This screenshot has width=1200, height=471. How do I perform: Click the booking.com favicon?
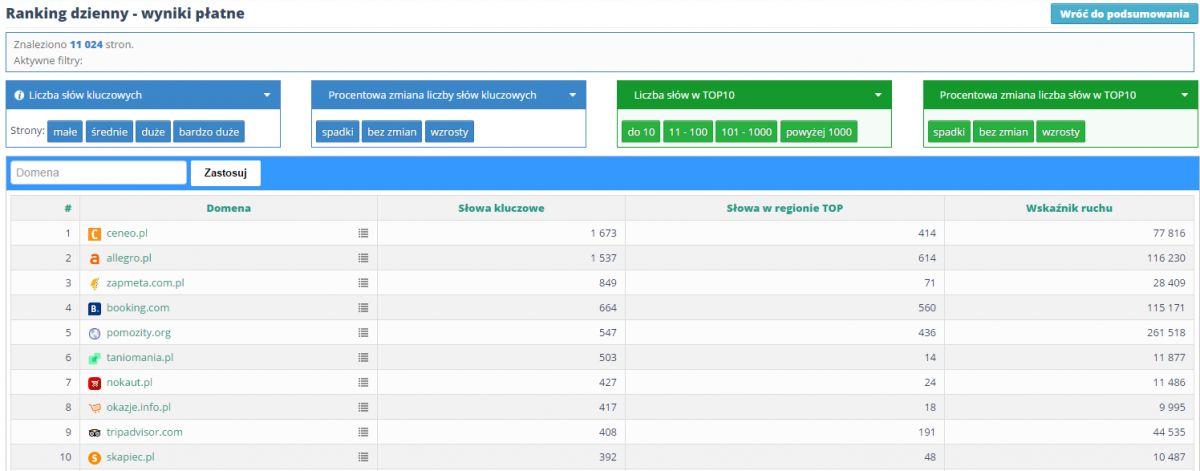(95, 308)
